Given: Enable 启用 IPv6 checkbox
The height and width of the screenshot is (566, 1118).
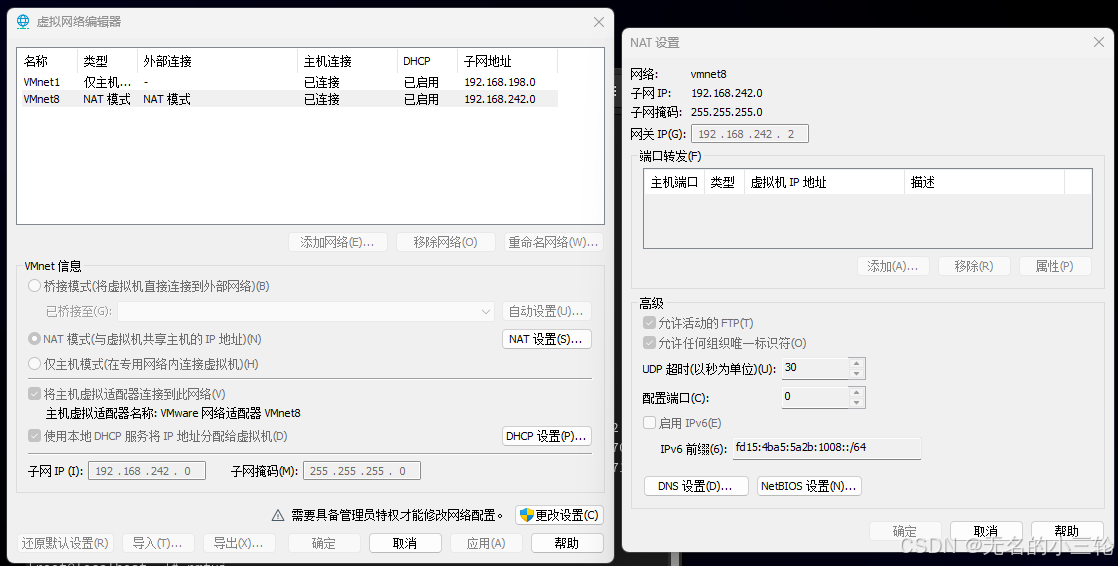Looking at the screenshot, I should tap(649, 423).
